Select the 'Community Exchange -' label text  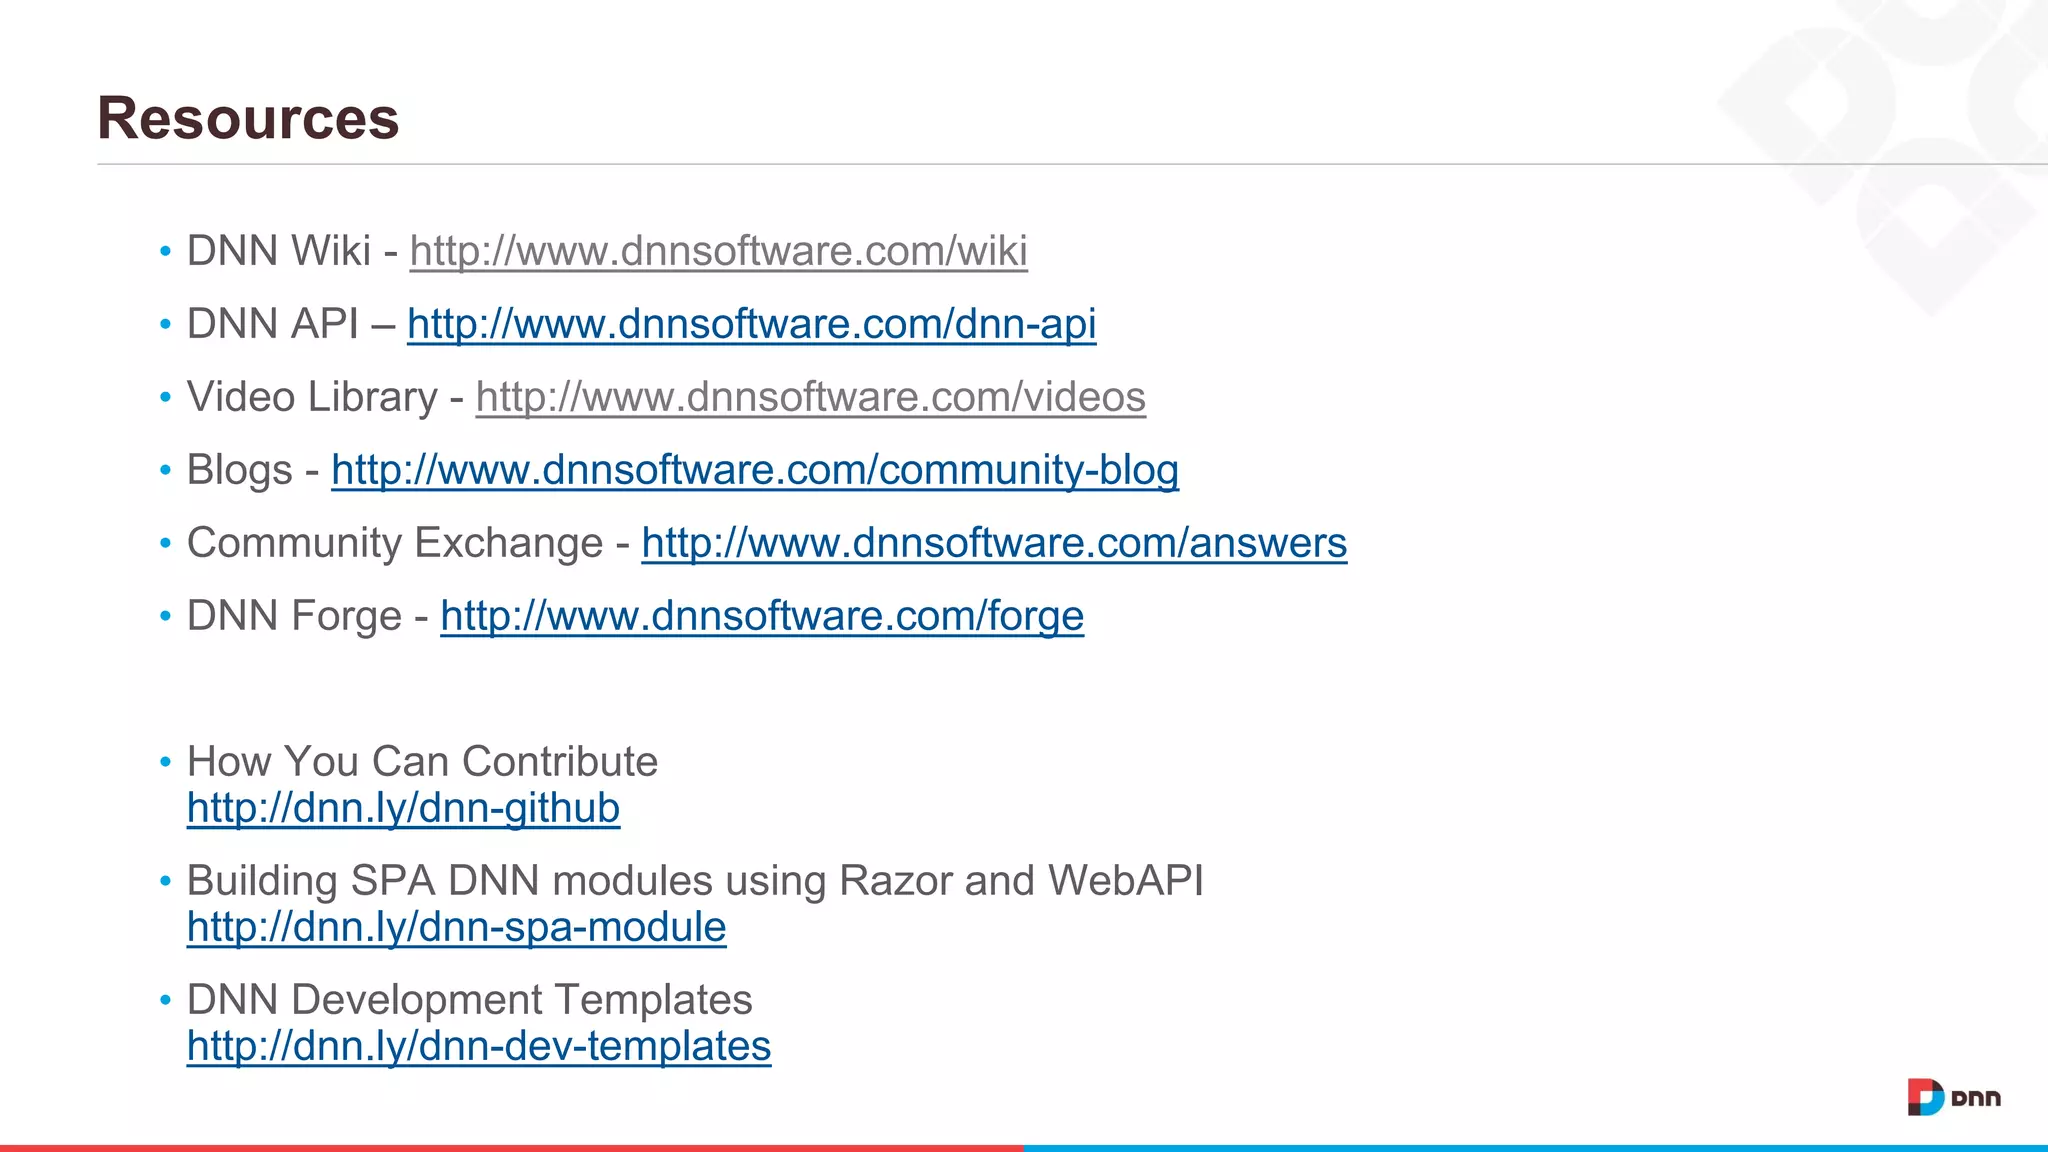coord(408,543)
